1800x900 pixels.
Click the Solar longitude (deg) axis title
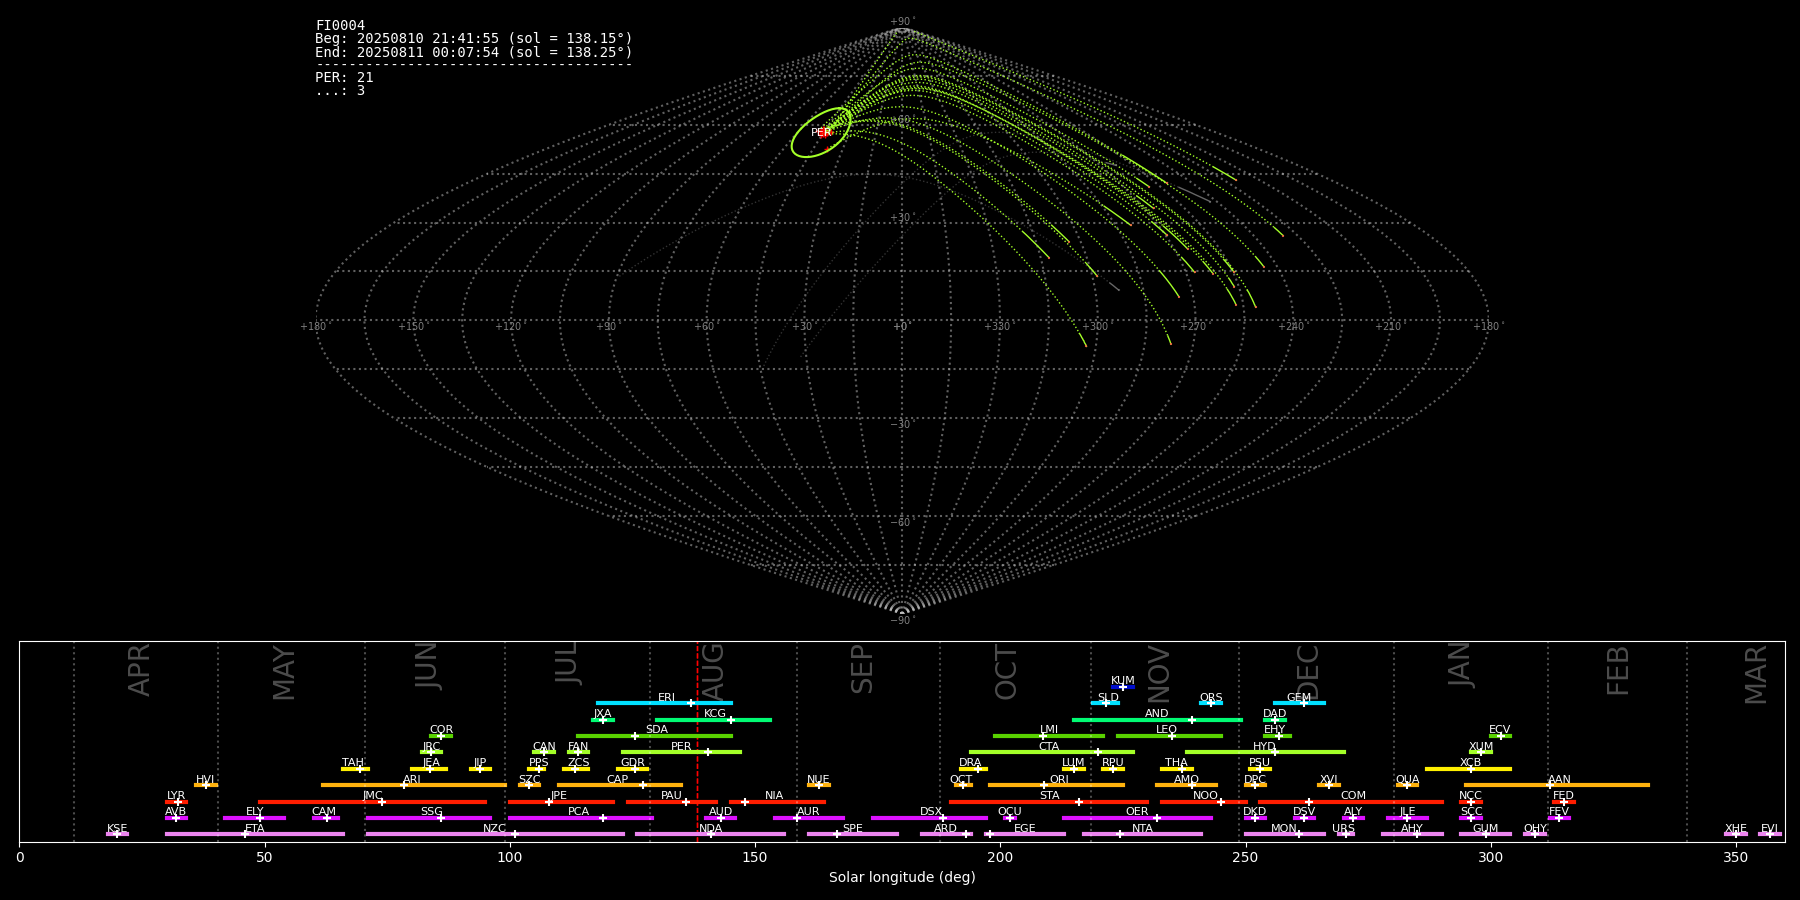902,877
